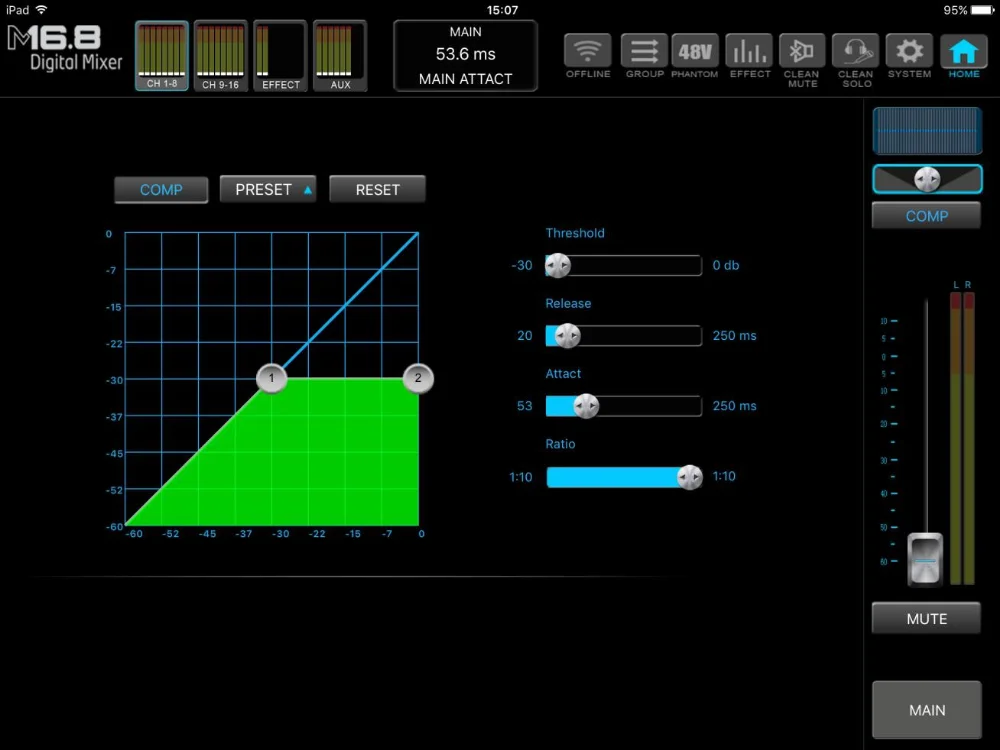Select the CH 1-8 meter bank

pos(162,56)
